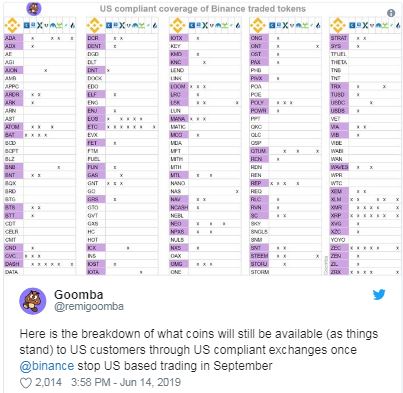Click the heart like icon
Viewport: 403px width, 393px height.
pos(26,383)
